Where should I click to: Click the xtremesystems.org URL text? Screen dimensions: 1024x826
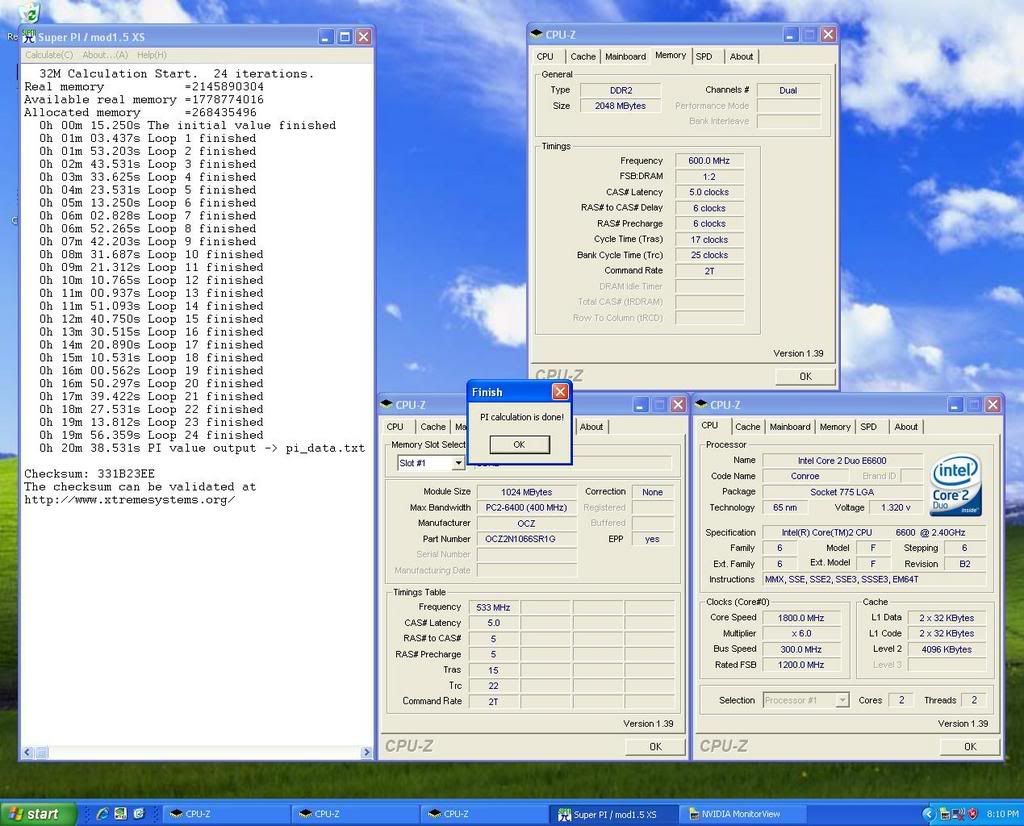point(129,500)
